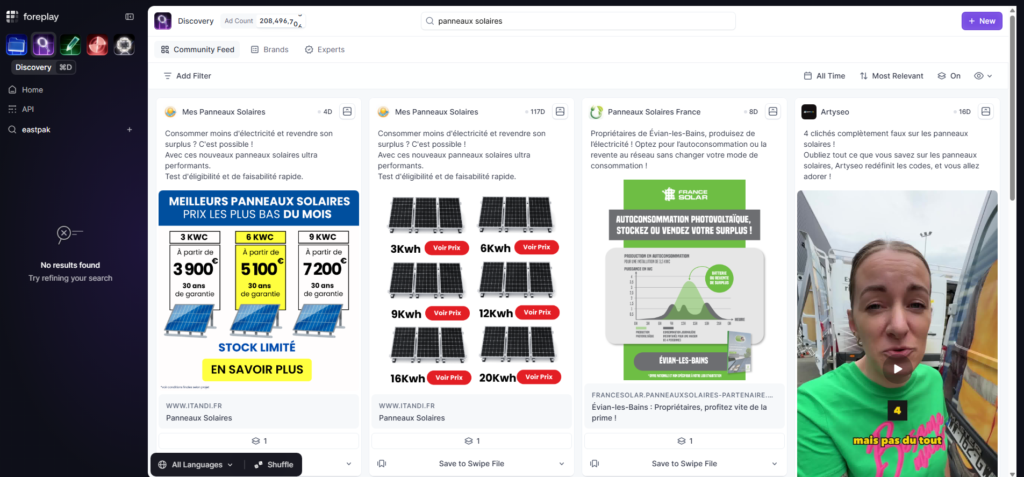This screenshot has height=477, width=1024.
Task: Open the saved search eastpak
Action: (x=36, y=129)
